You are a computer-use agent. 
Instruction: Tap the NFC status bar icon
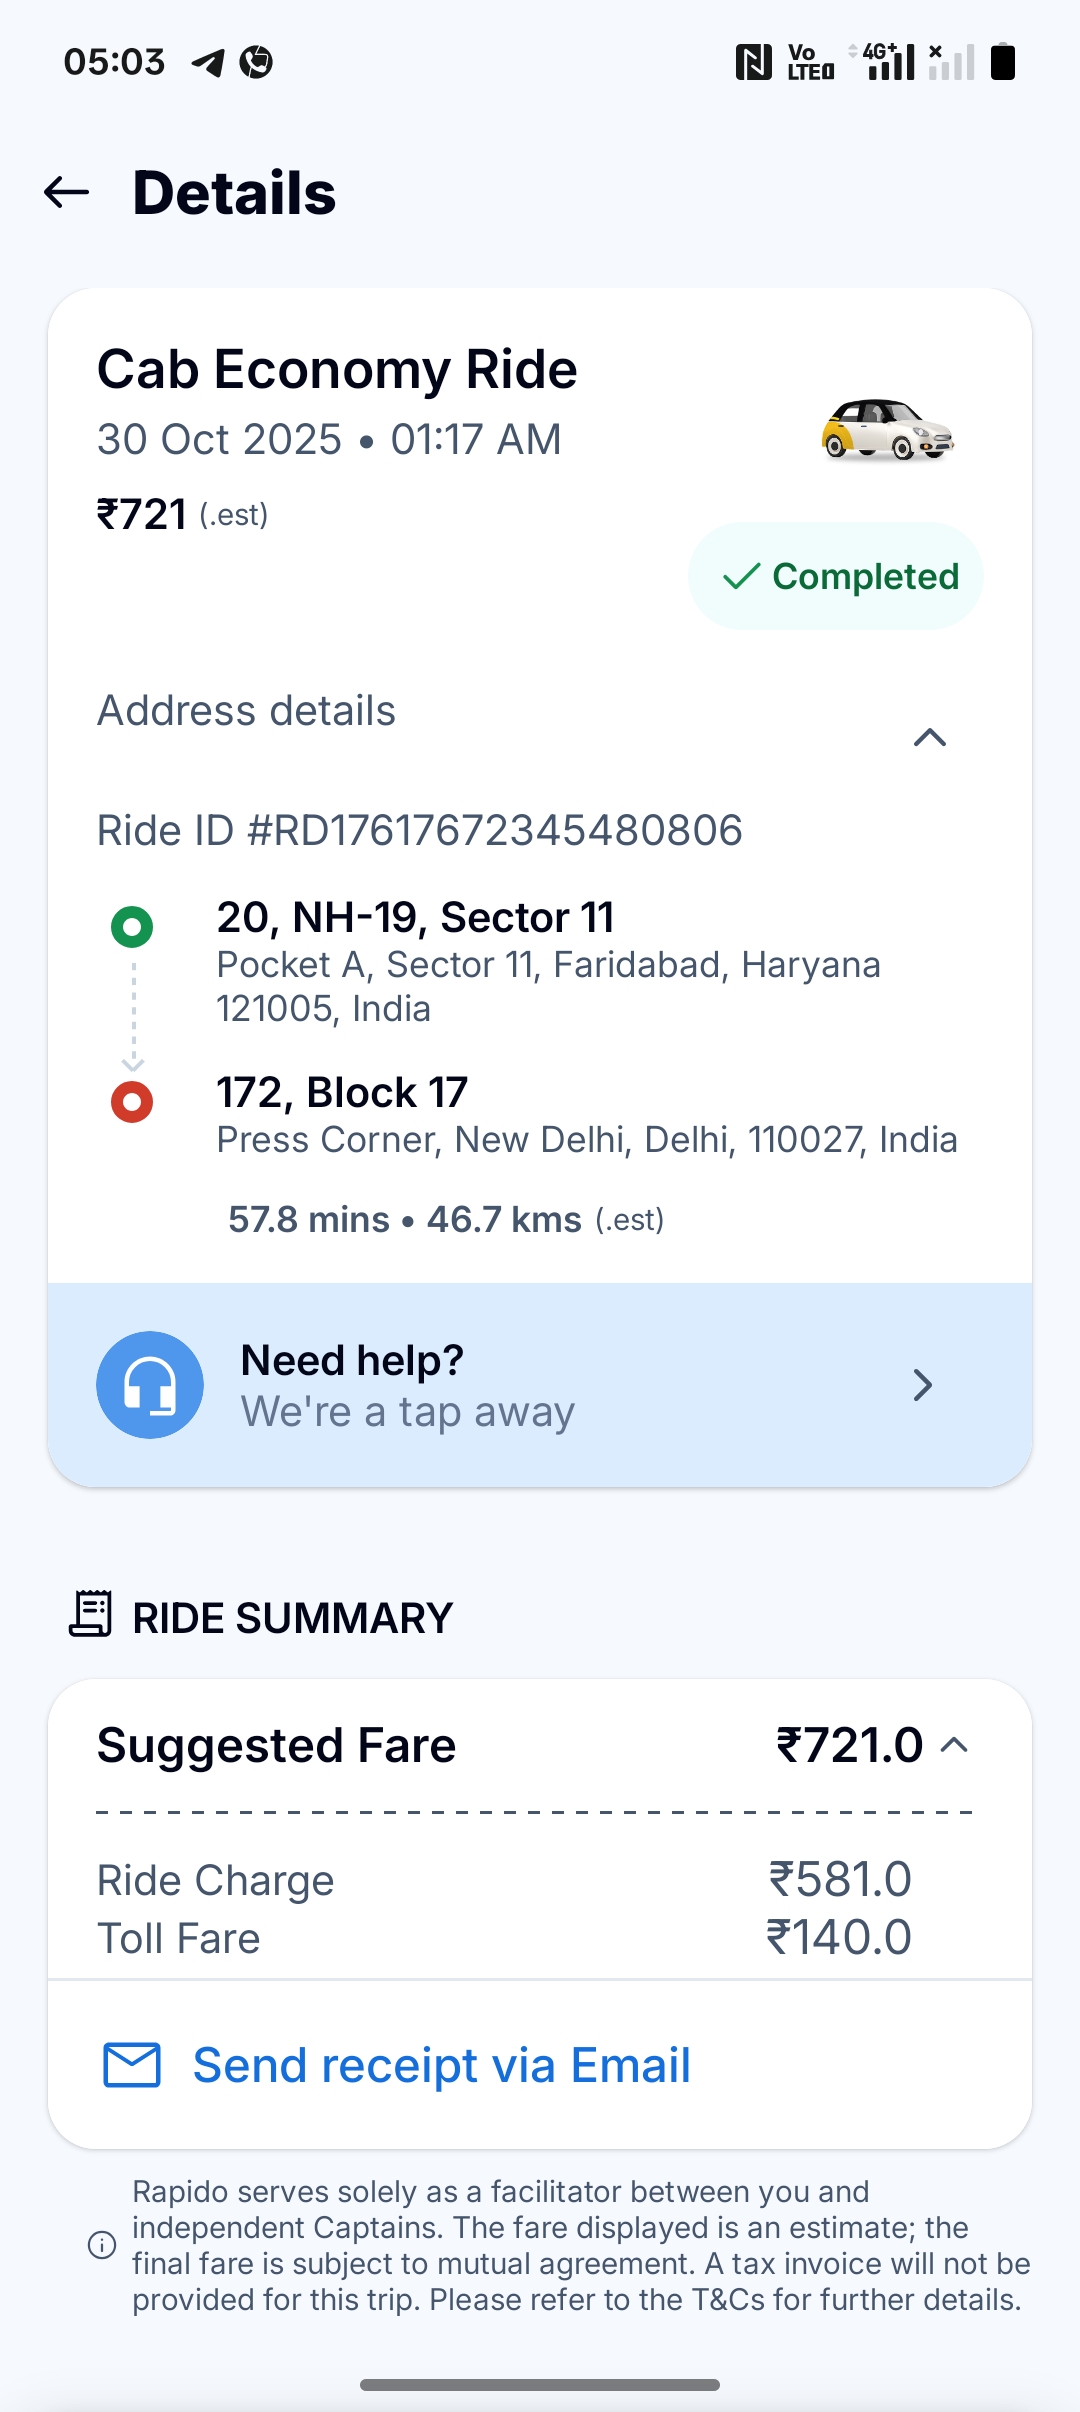(753, 62)
